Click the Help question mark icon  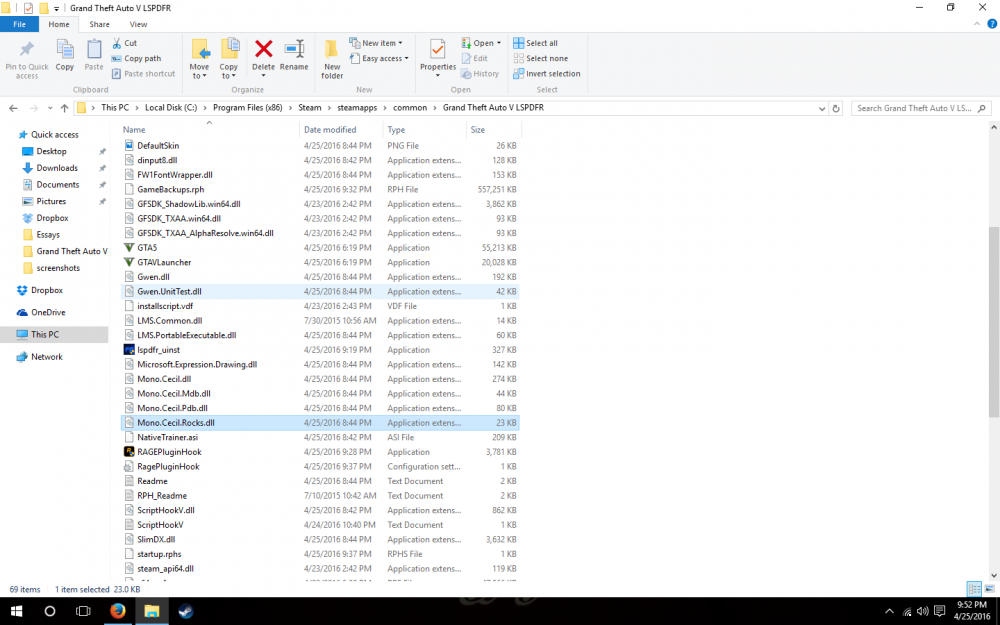click(992, 24)
